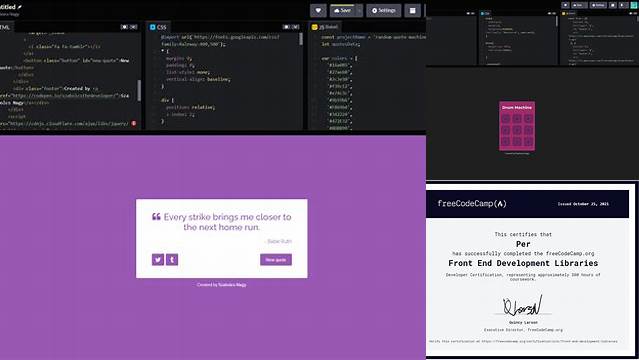Click Save in the Drum Machine pen window

click(578, 5)
